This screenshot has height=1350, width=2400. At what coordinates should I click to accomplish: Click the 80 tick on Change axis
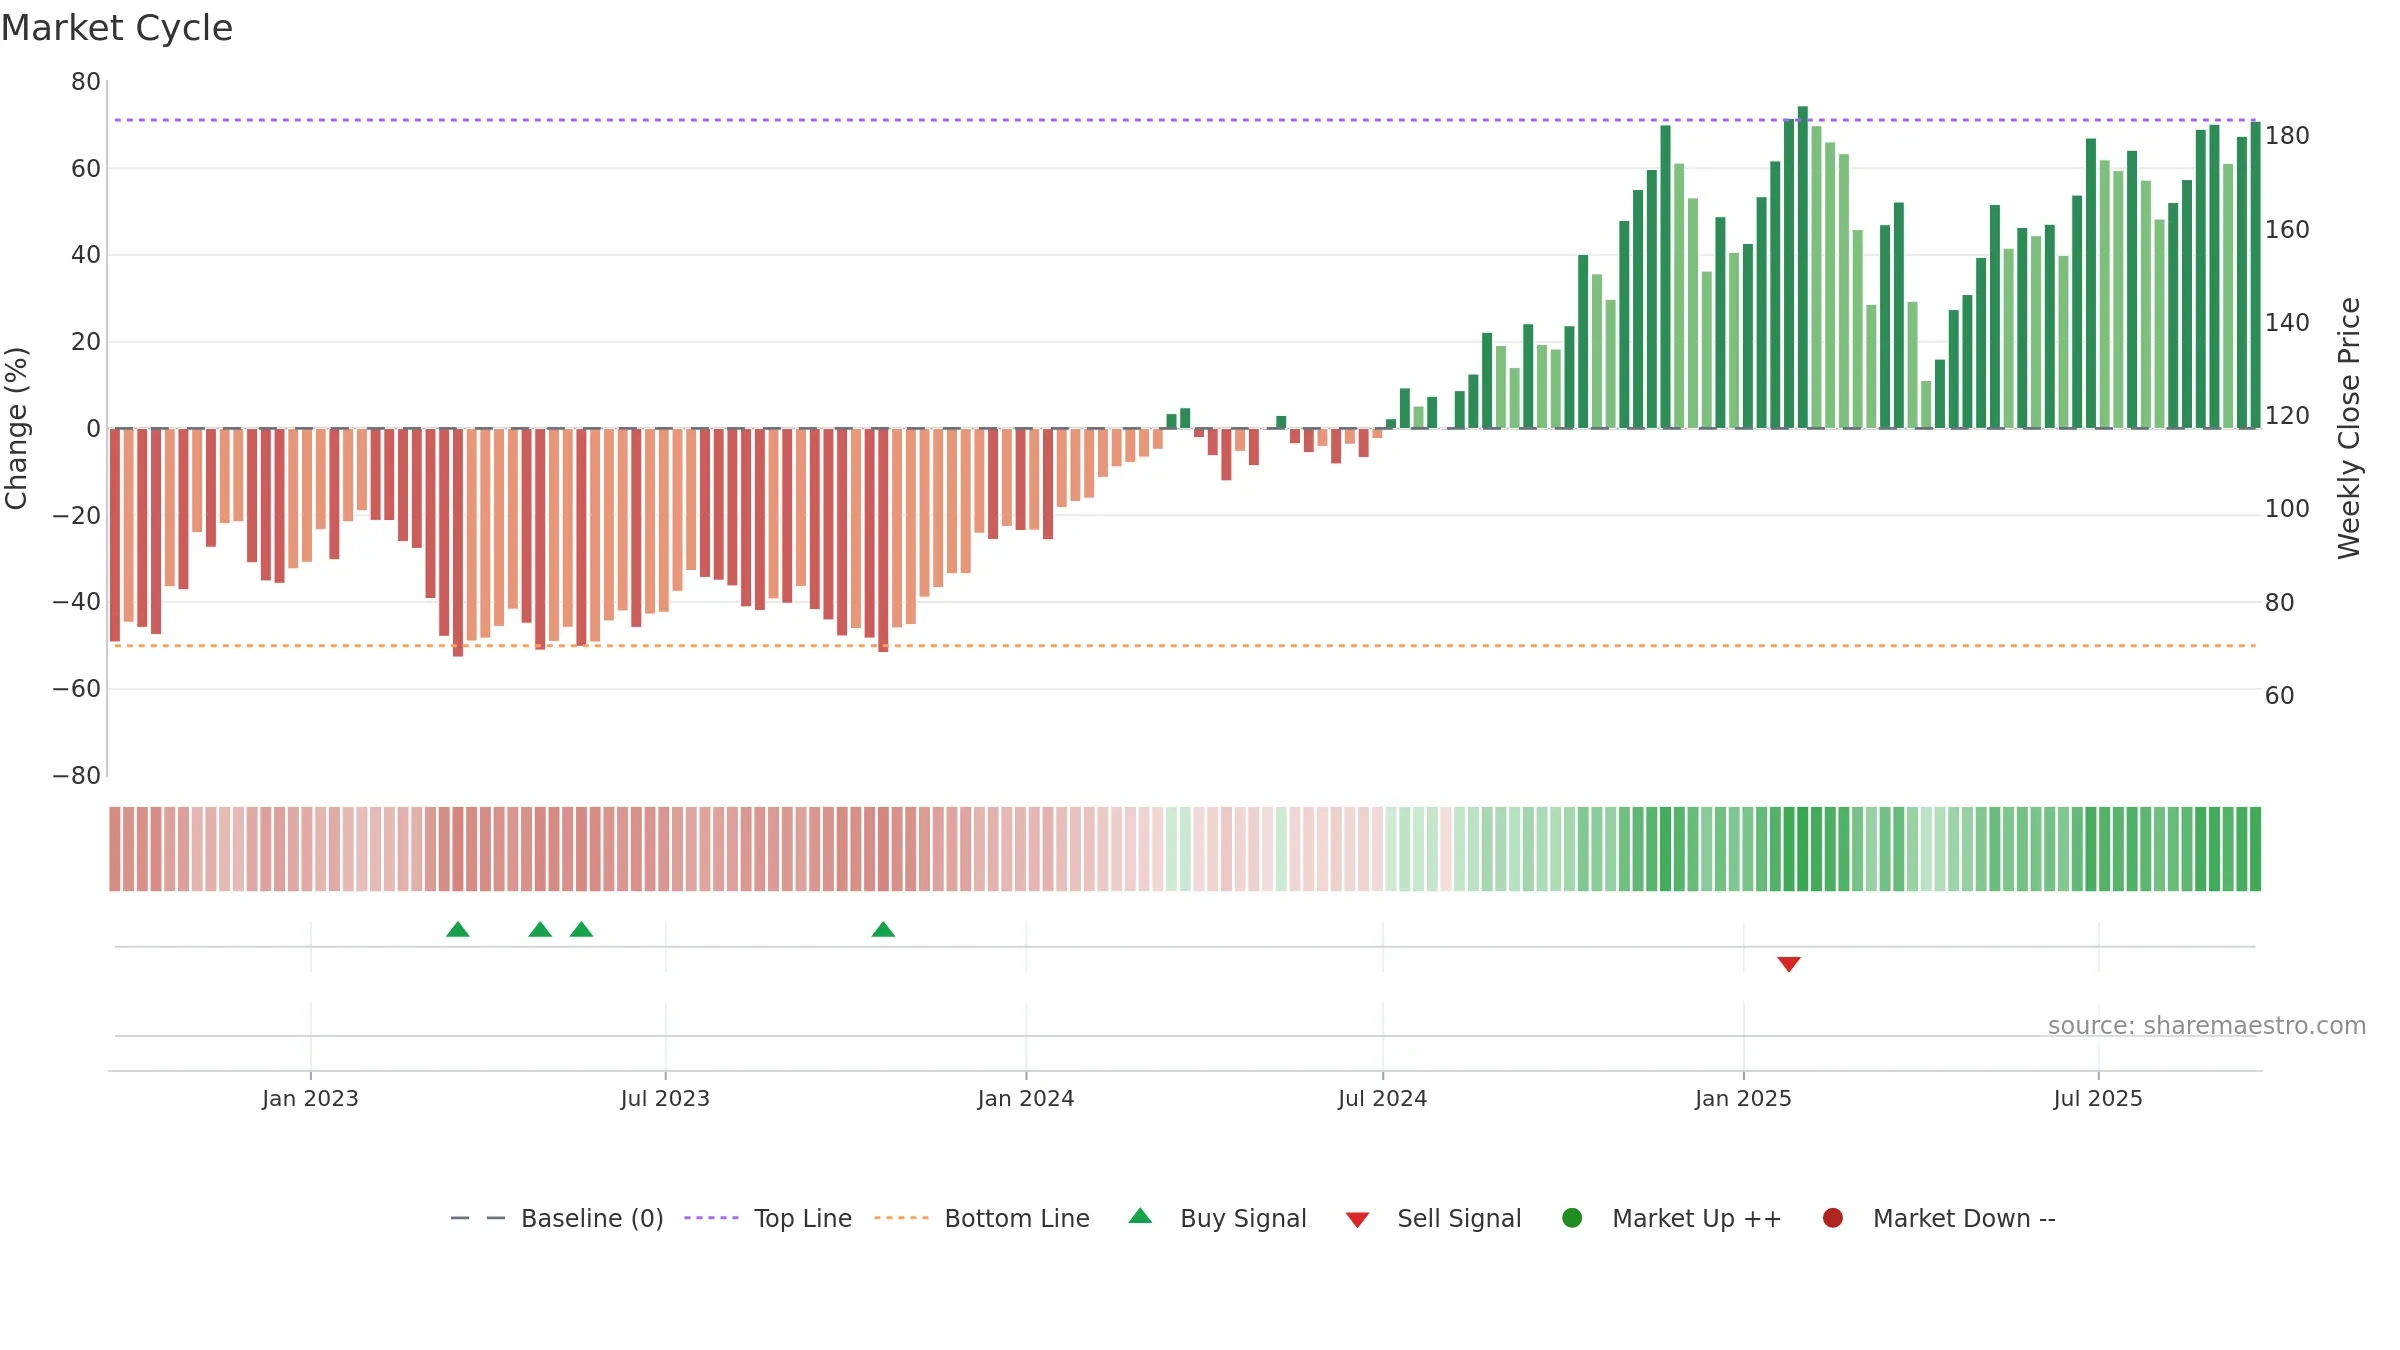pos(85,82)
